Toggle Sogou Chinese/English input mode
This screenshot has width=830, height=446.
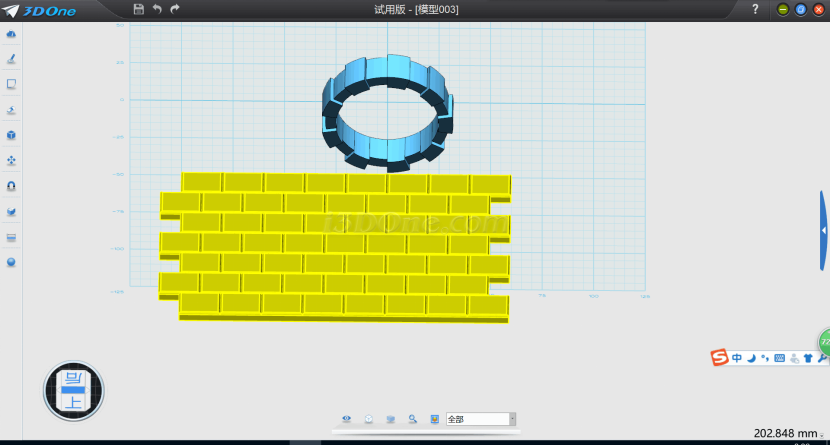pos(736,358)
